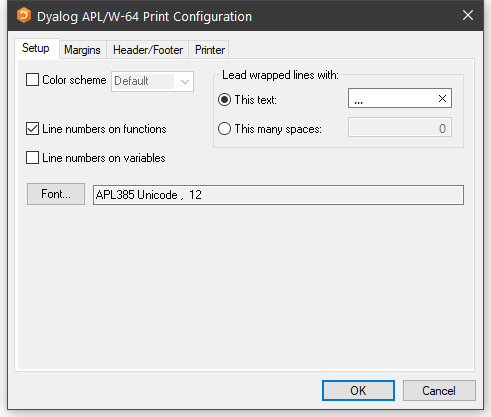Screen dimensions: 491x417
Task: Open the Header/Footer tab
Action: point(148,50)
